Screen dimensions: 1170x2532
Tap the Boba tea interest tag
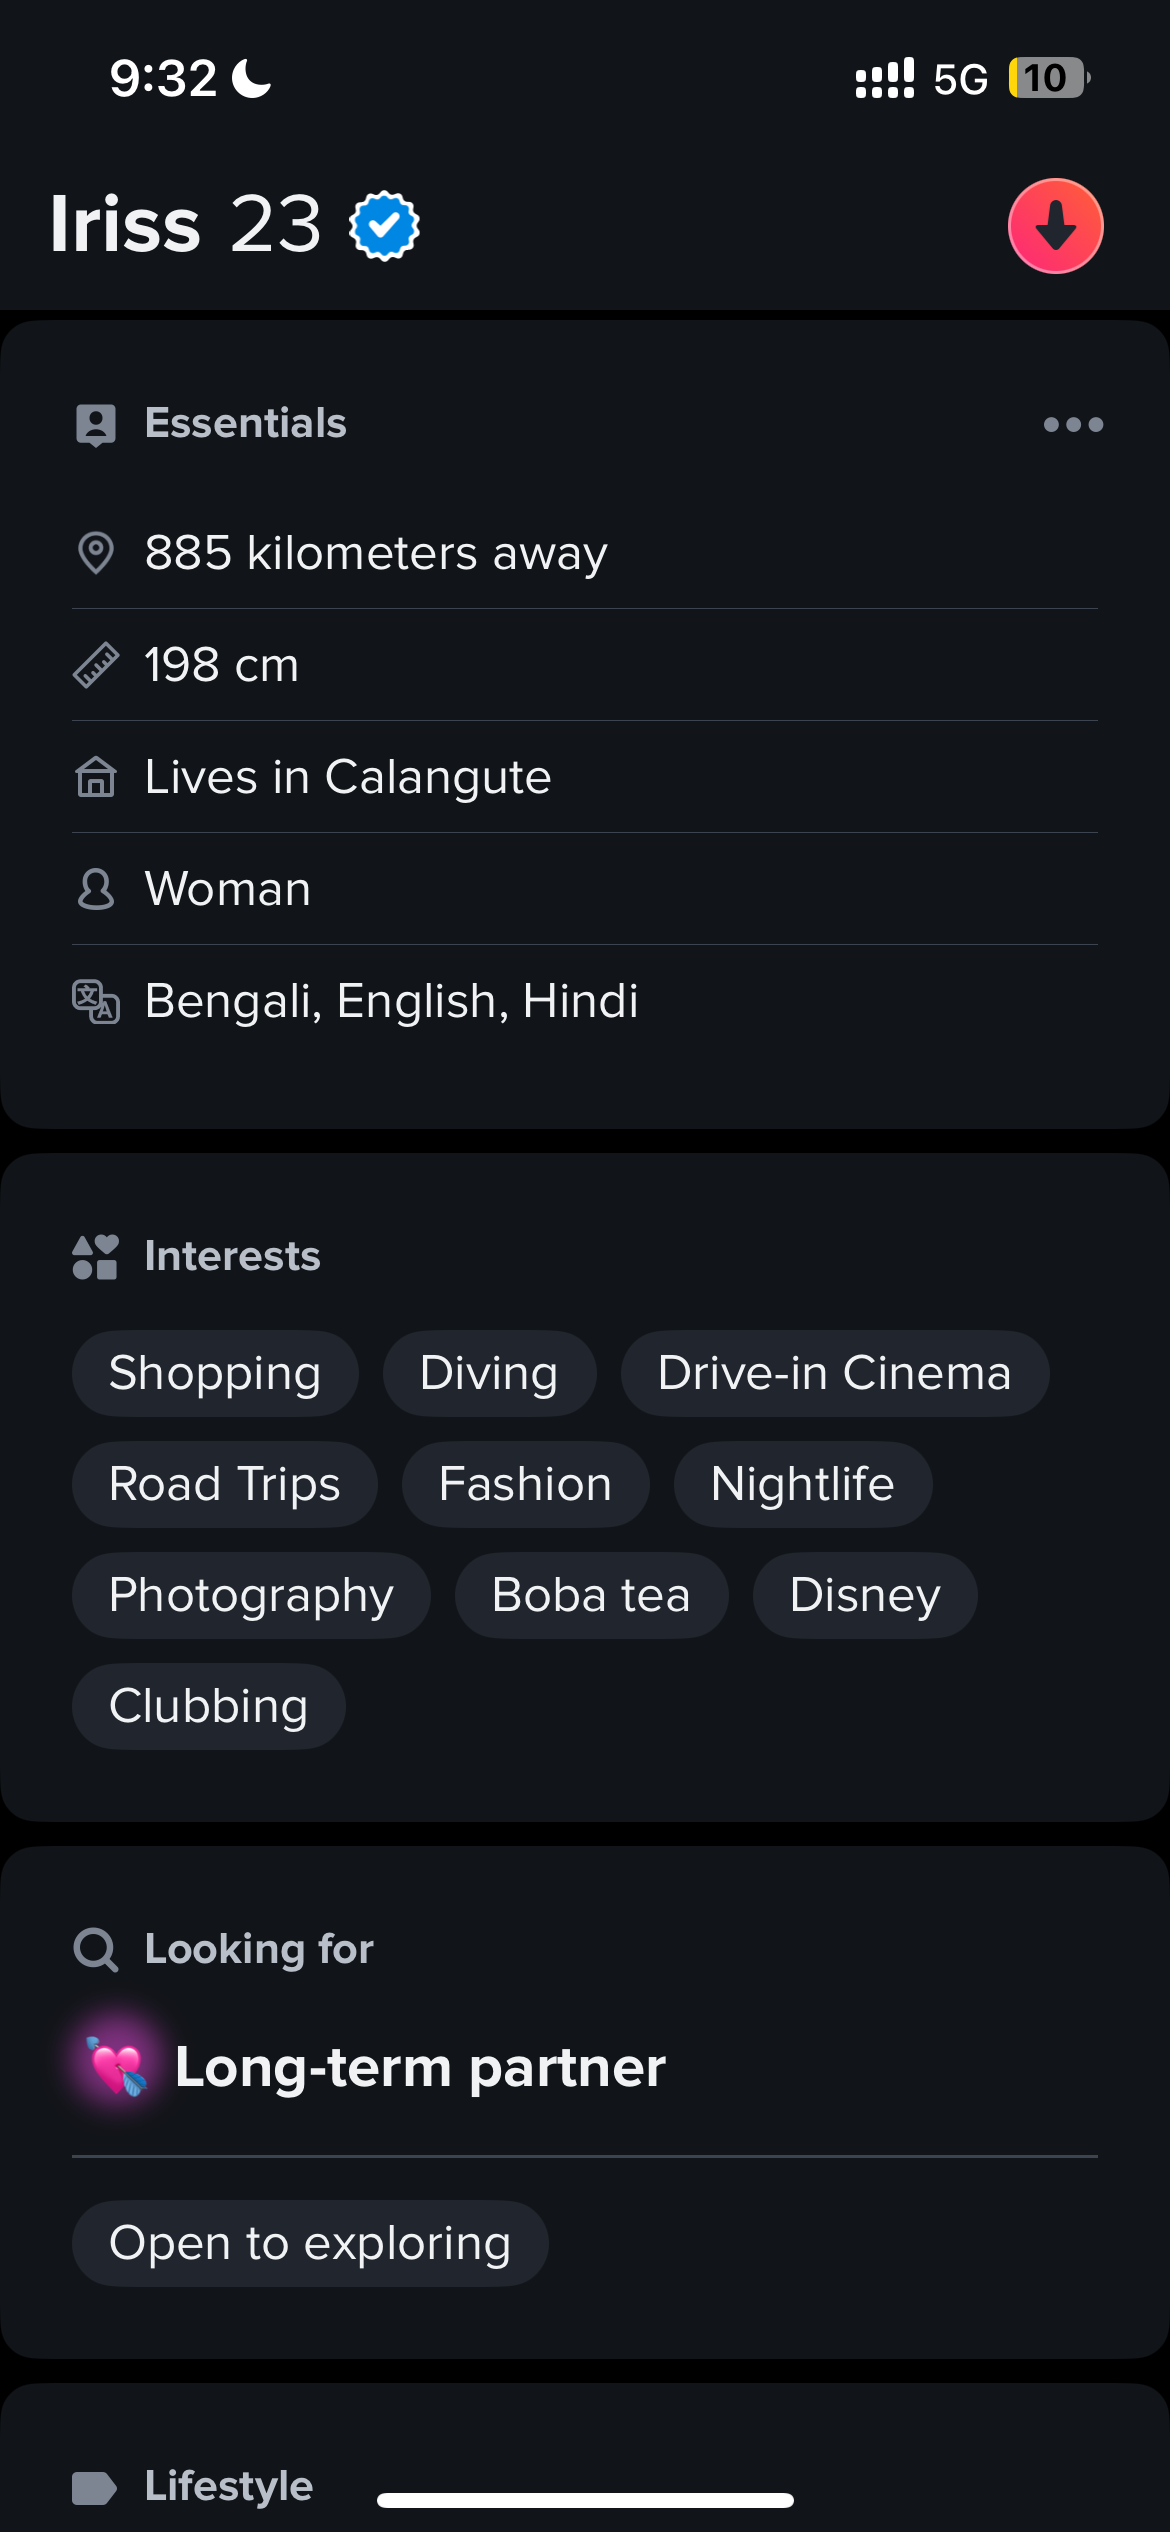tap(591, 1595)
